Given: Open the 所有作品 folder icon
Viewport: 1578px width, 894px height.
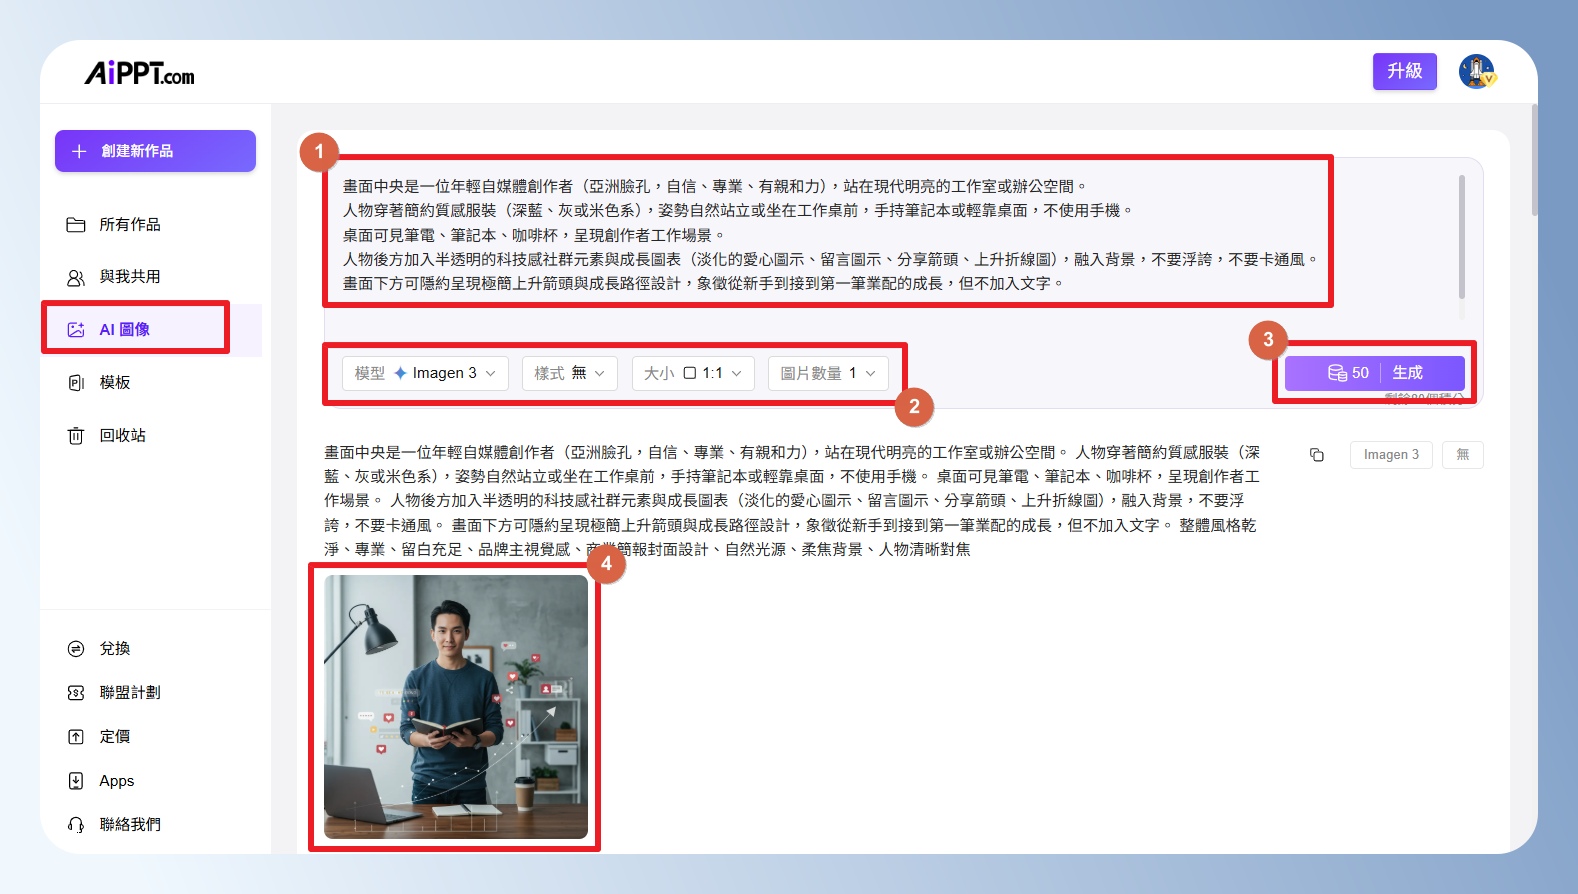Looking at the screenshot, I should pos(76,225).
